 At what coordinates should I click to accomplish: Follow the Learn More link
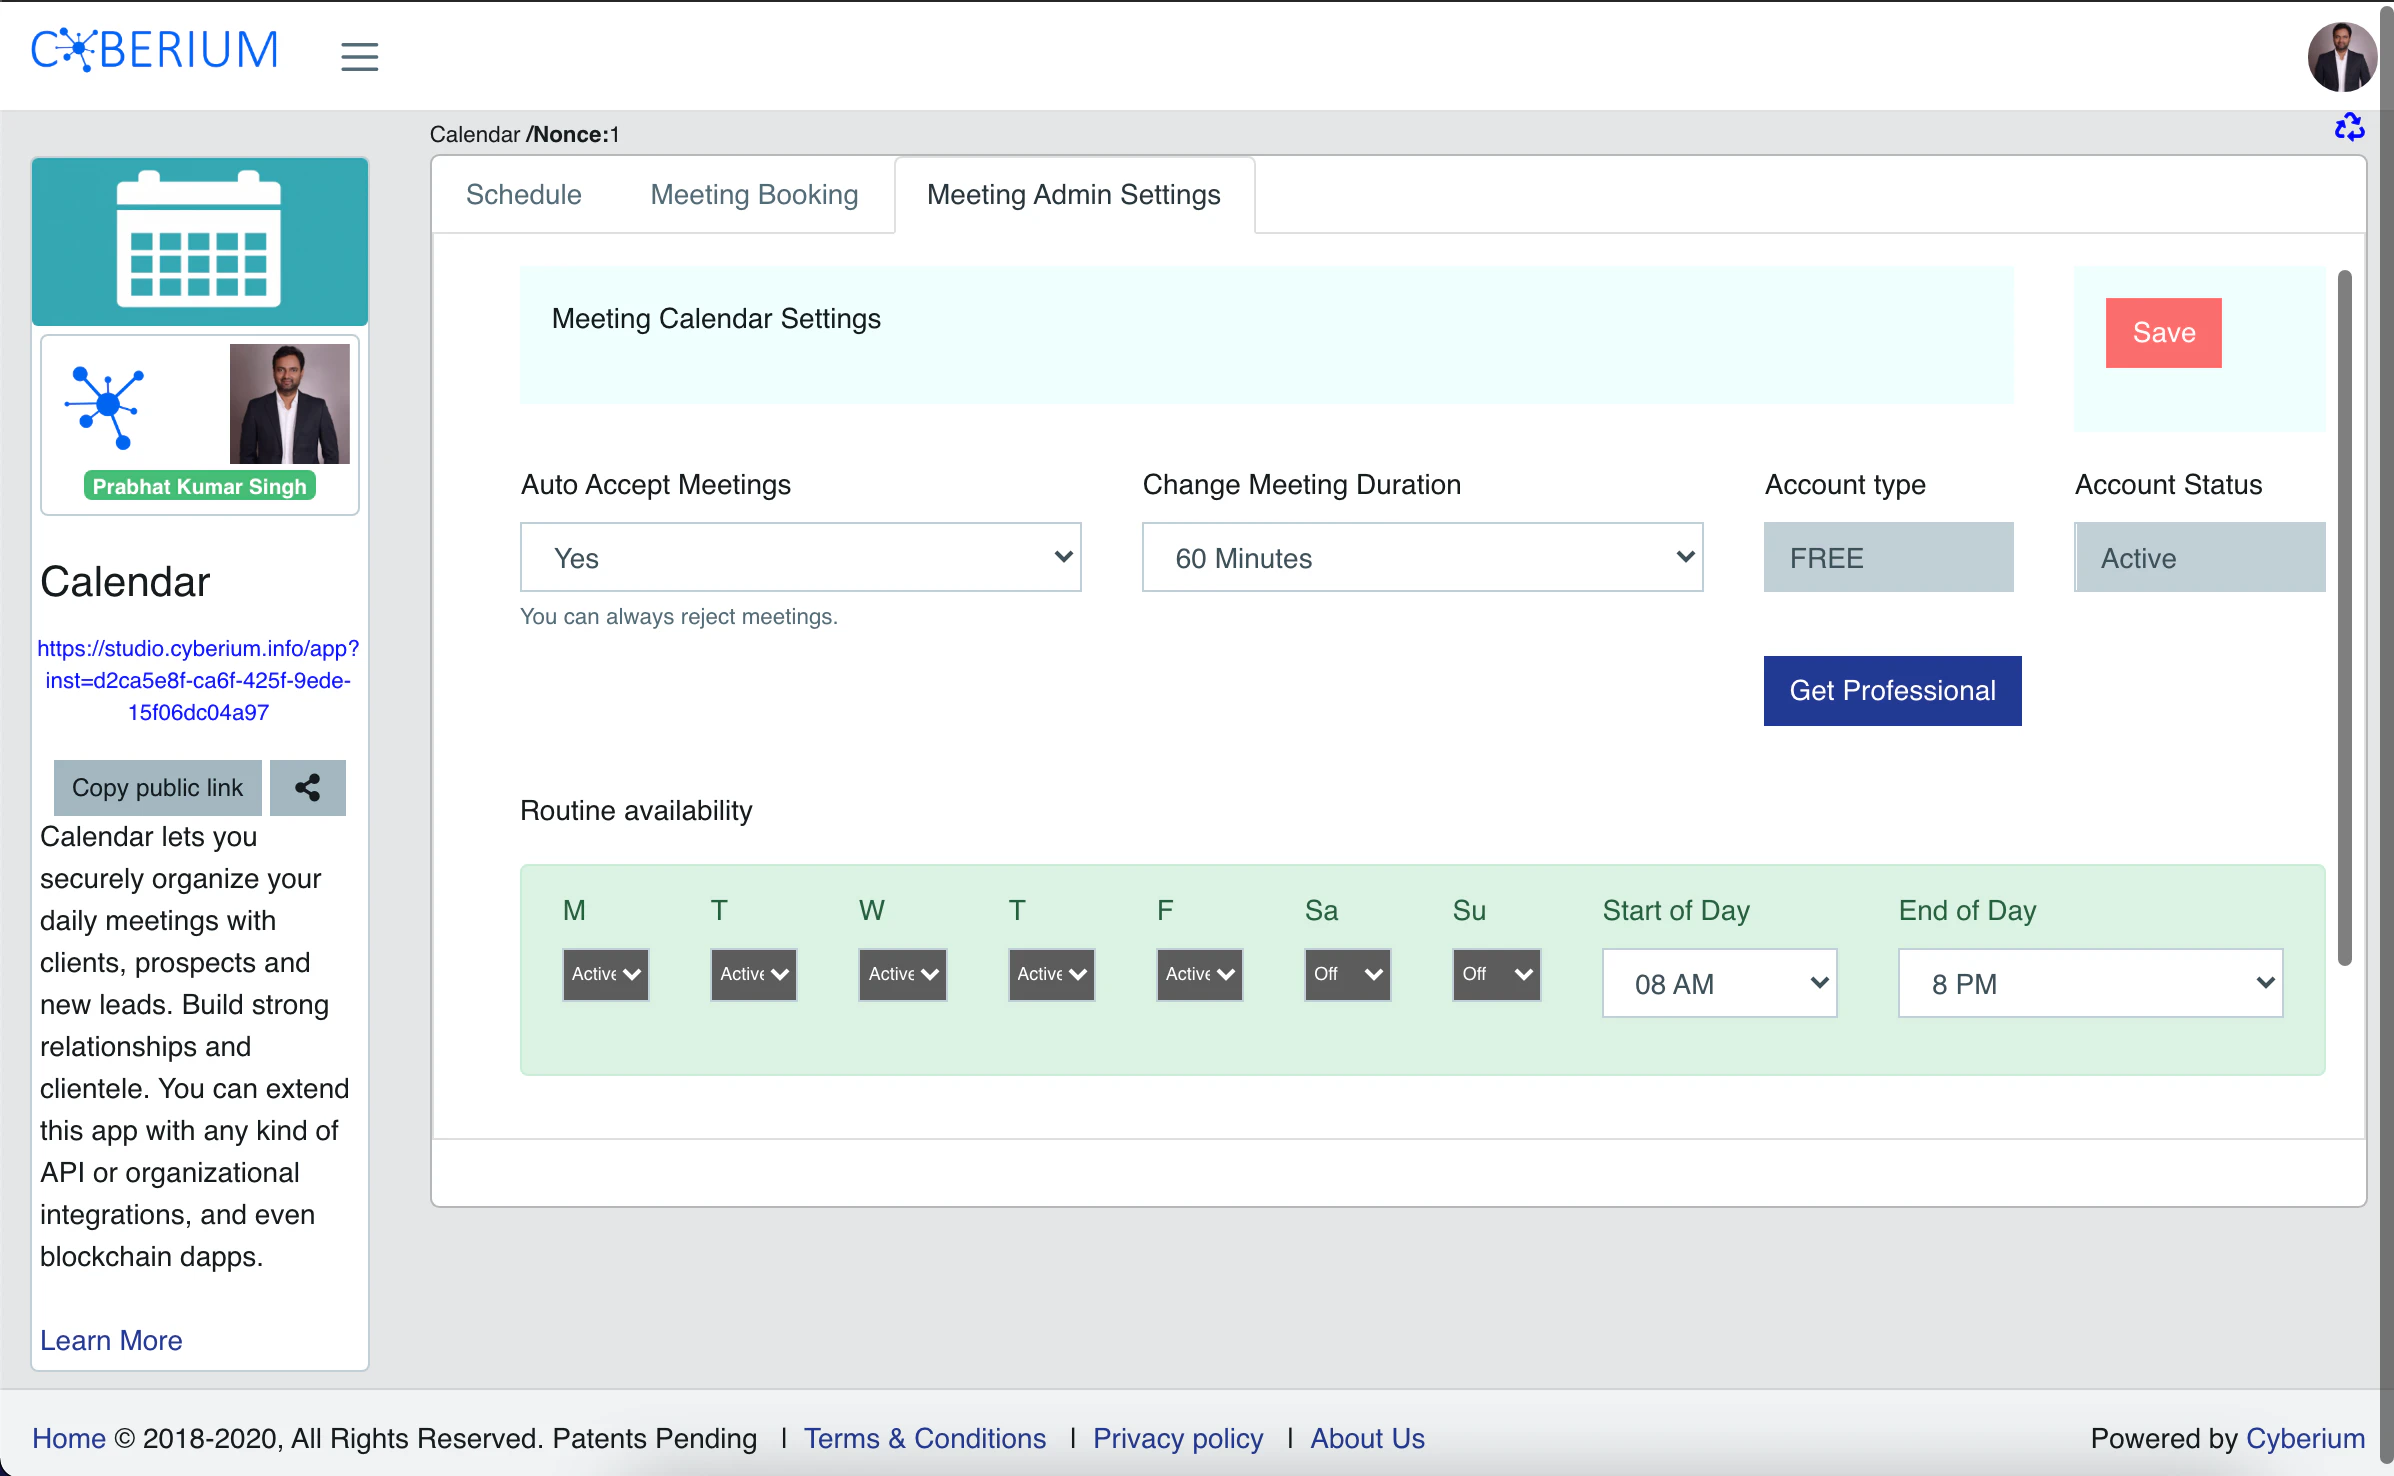click(x=111, y=1340)
